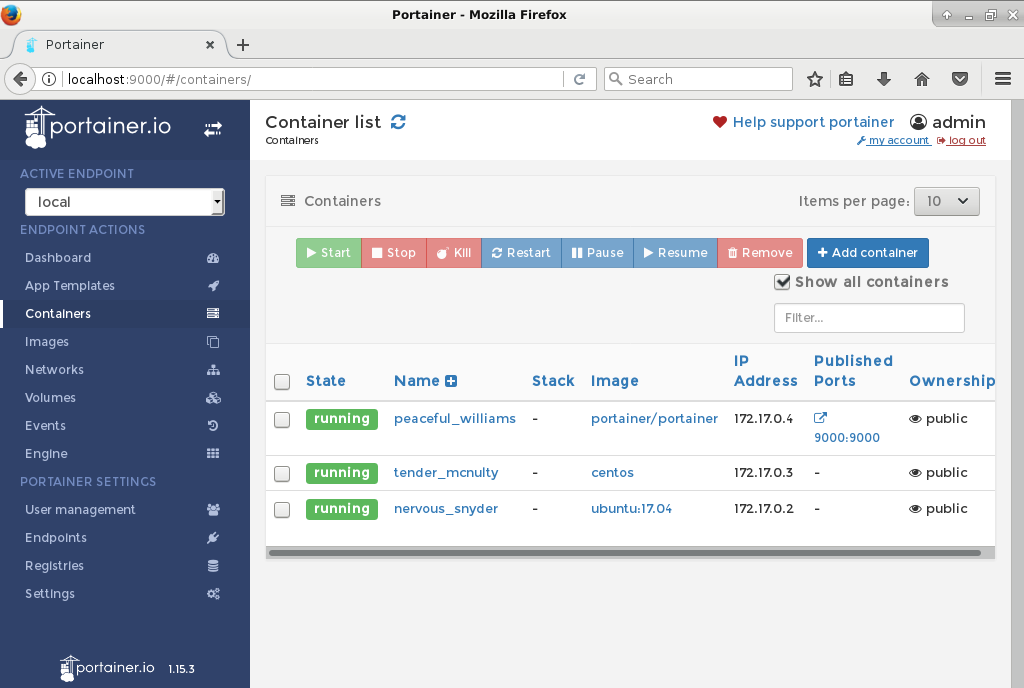Open Firefox downloads arrow icon
The image size is (1024, 688).
[884, 79]
